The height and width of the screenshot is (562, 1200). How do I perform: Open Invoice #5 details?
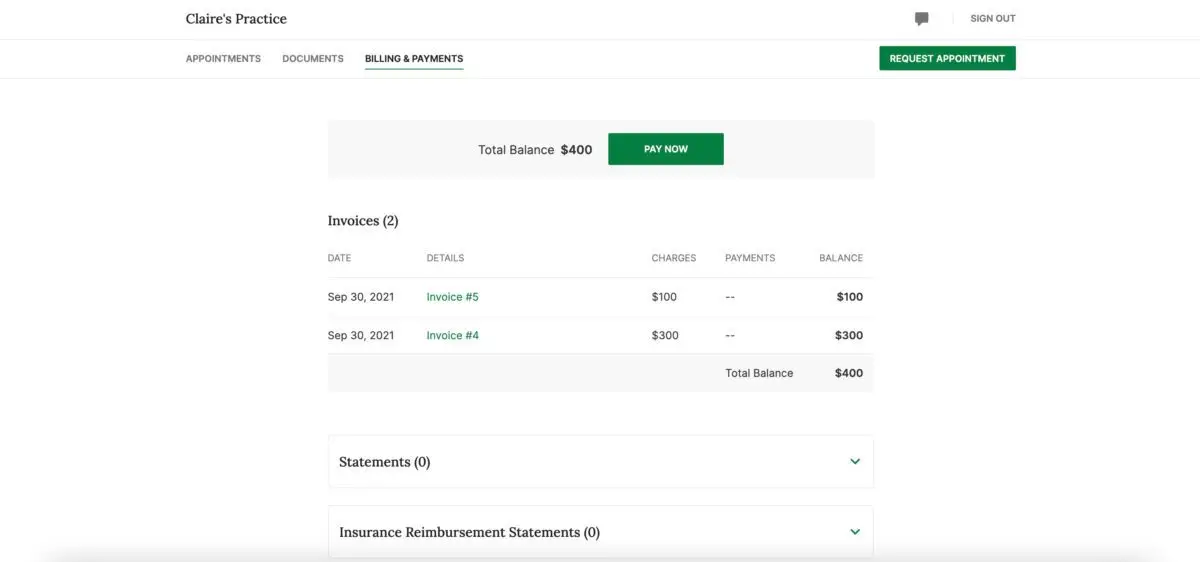(453, 297)
